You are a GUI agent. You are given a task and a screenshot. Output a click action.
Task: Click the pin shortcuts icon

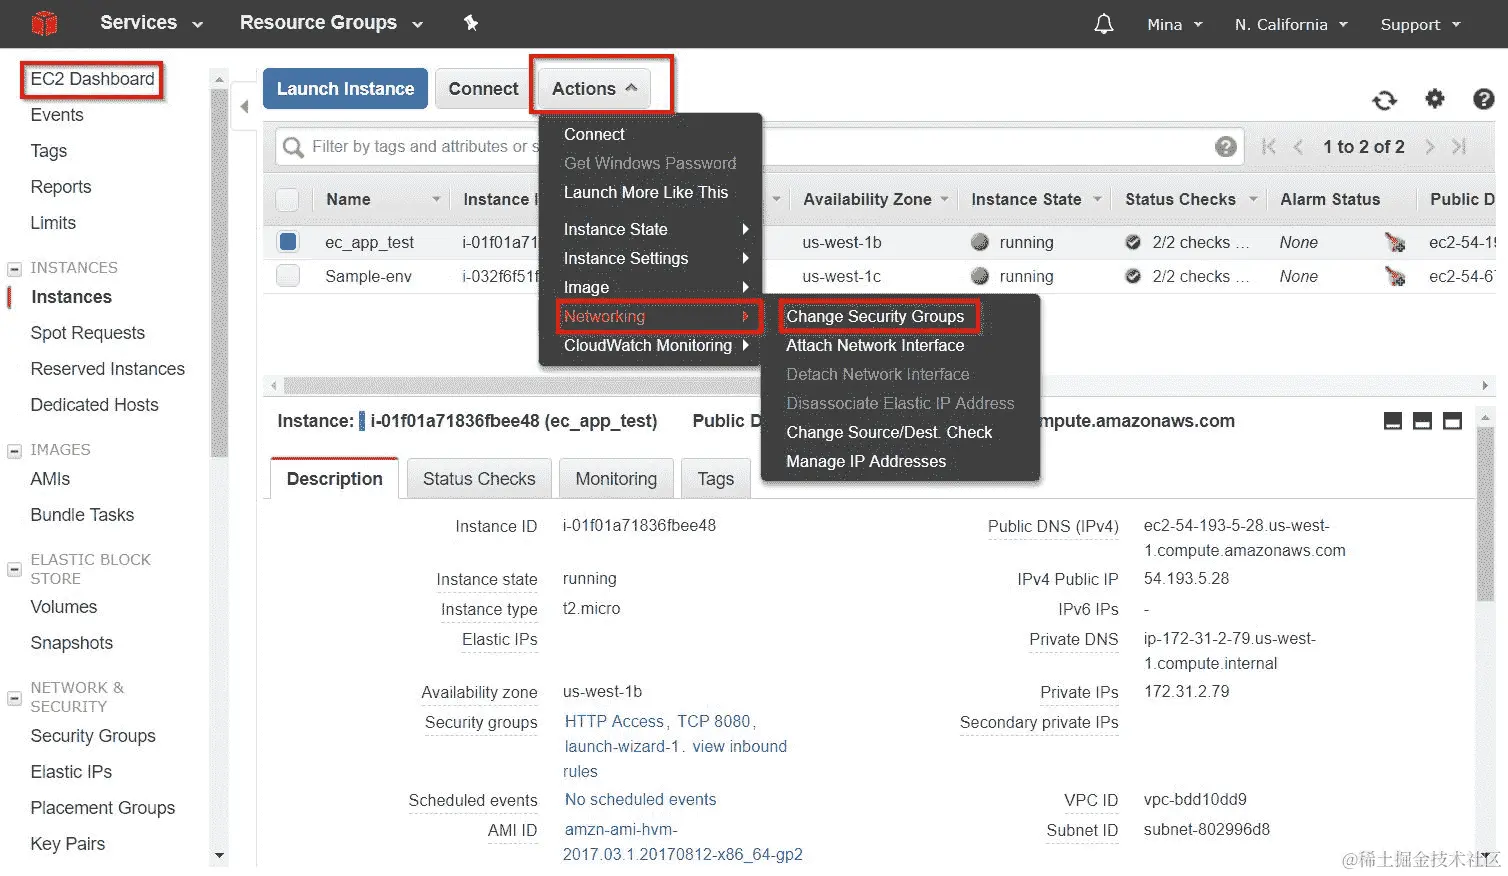(x=471, y=23)
